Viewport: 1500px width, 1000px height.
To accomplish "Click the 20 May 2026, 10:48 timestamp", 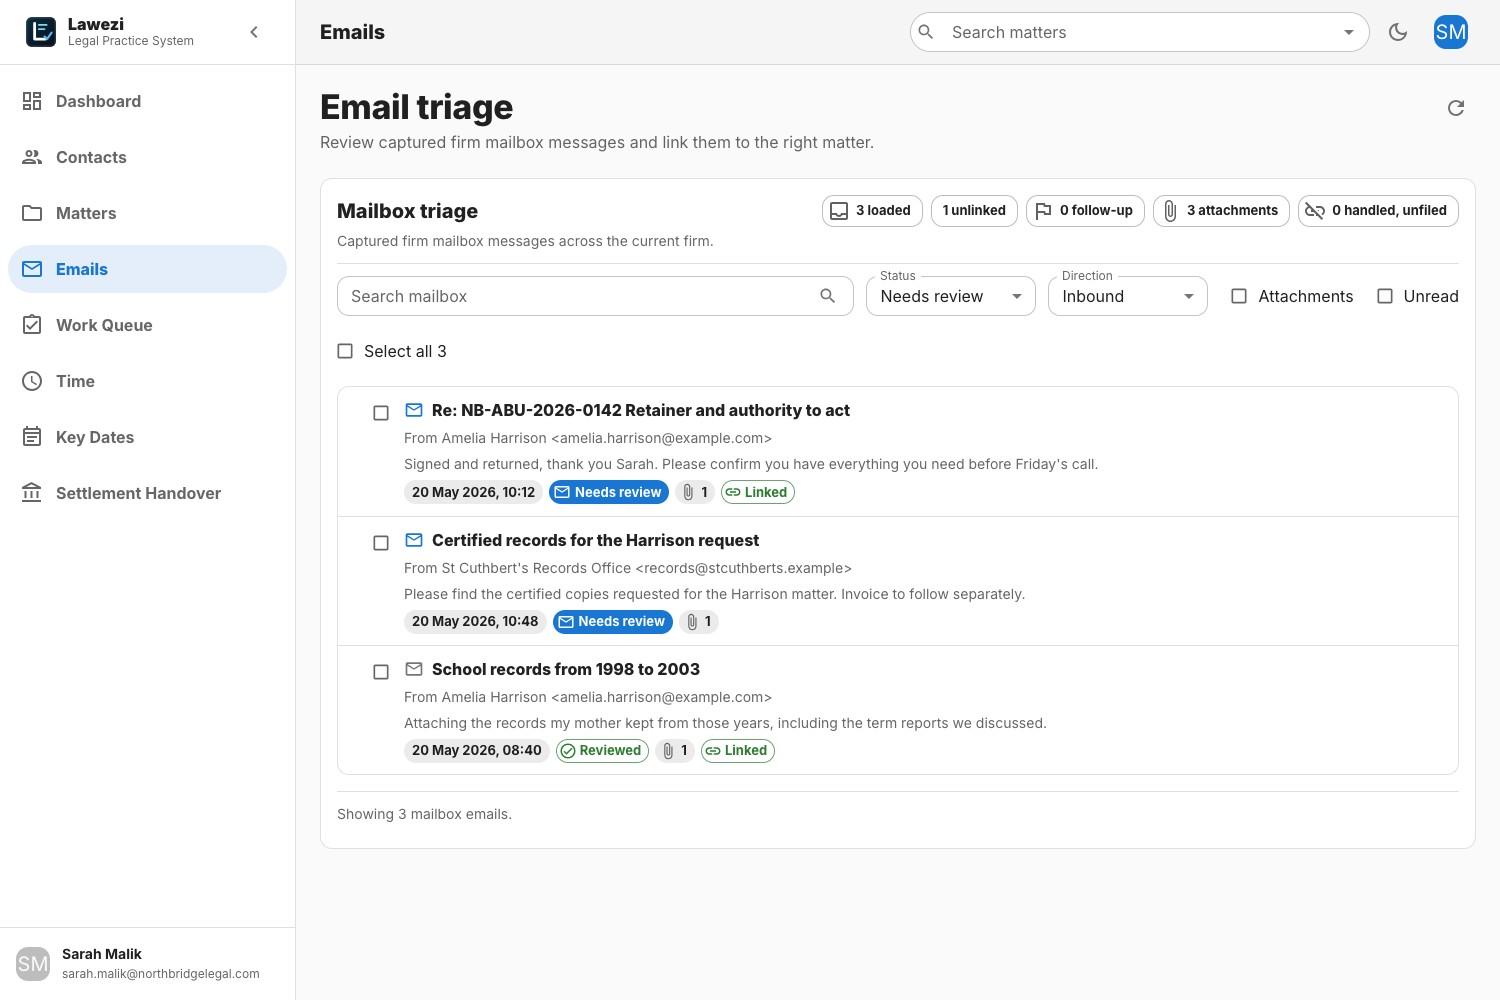I will click(x=475, y=622).
